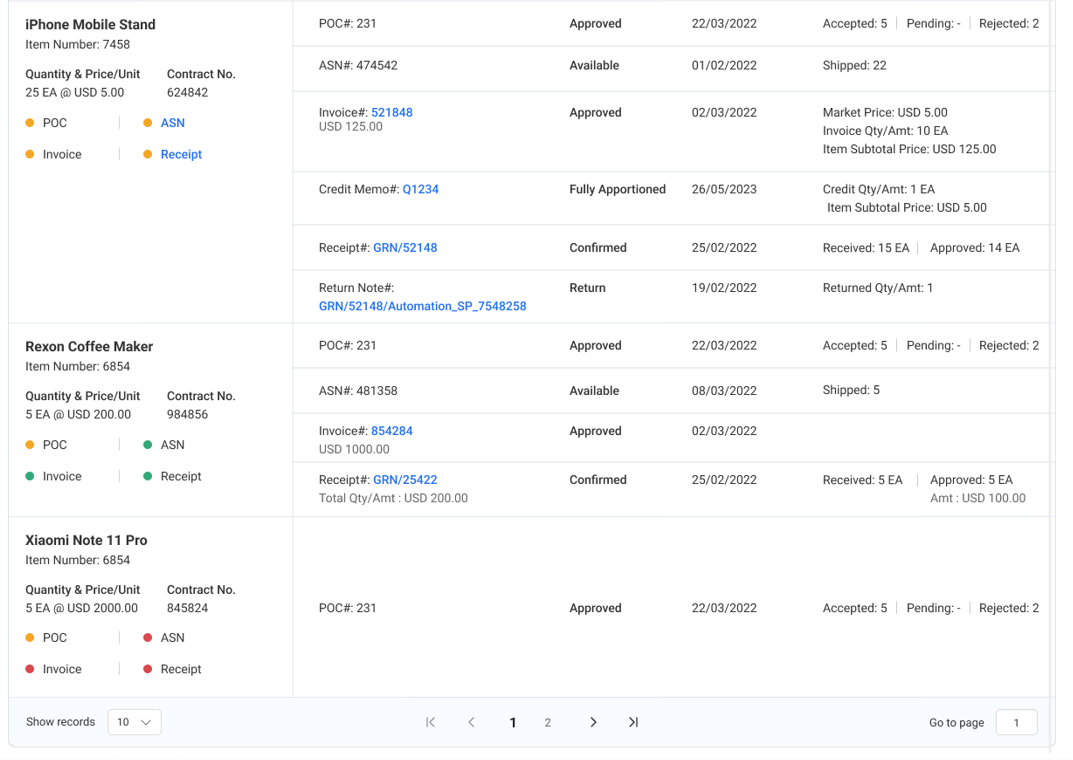Click contract number 624842
This screenshot has height=760, width=1073.
(188, 93)
